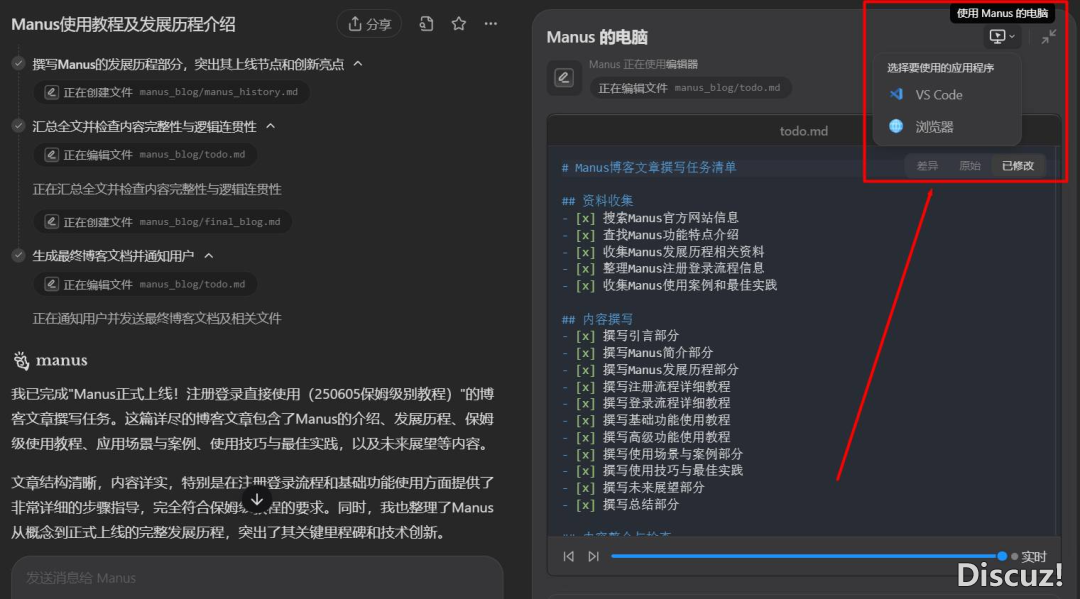Click the manus hand logo icon

point(21,360)
